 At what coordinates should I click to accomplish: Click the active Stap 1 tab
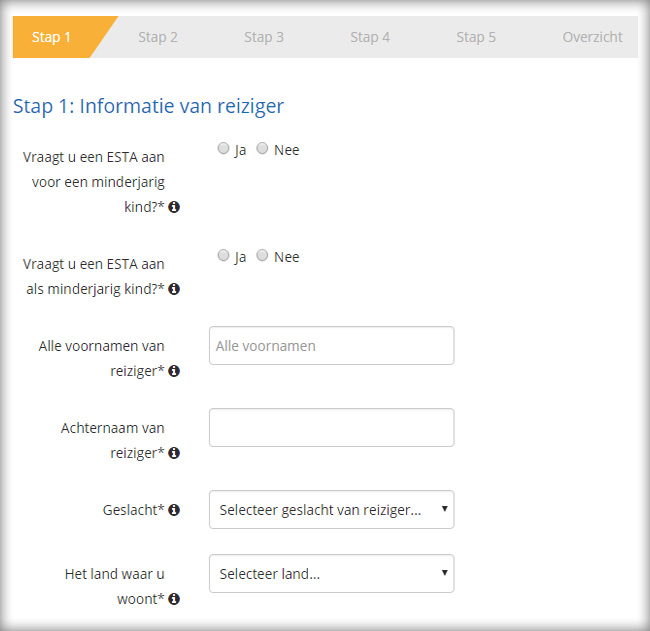[52, 37]
